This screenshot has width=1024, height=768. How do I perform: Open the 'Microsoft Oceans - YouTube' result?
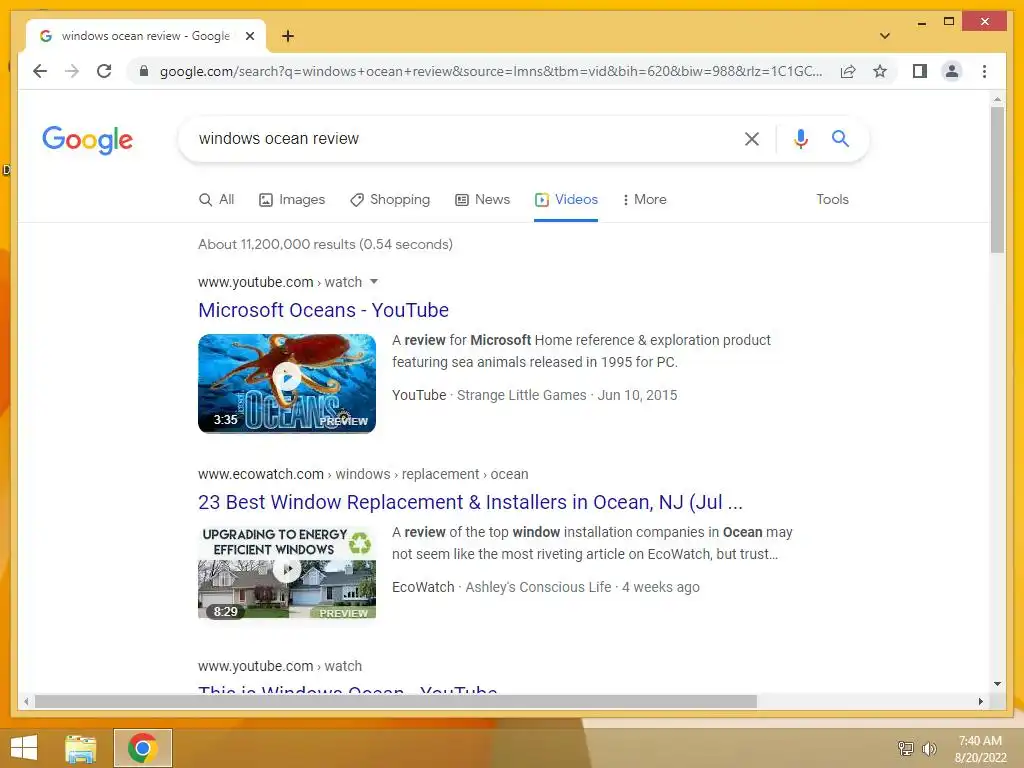pyautogui.click(x=323, y=310)
